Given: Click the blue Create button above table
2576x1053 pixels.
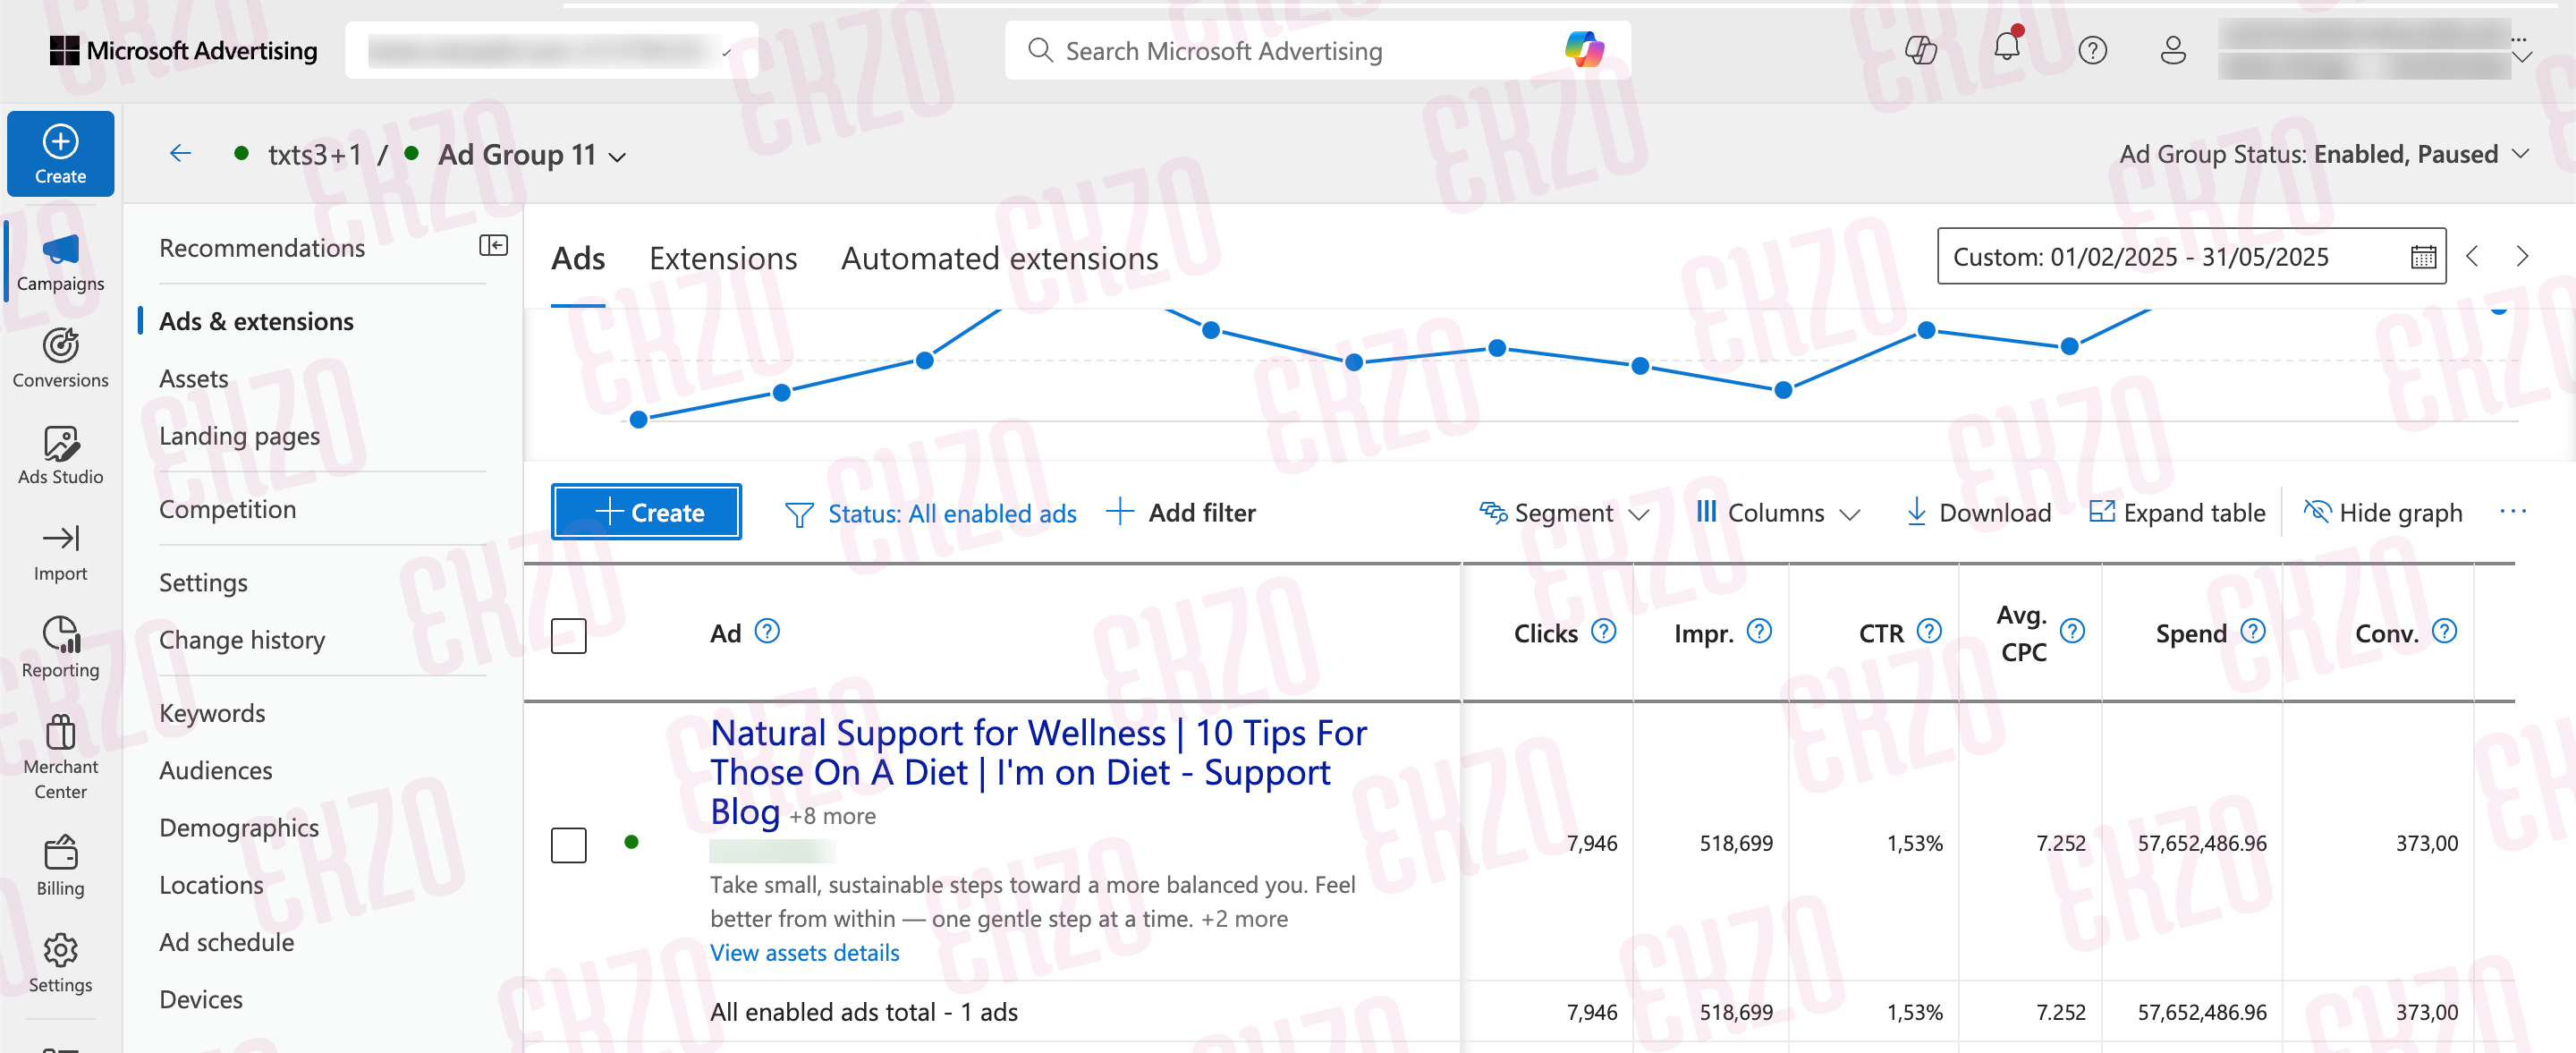Looking at the screenshot, I should click(x=646, y=512).
